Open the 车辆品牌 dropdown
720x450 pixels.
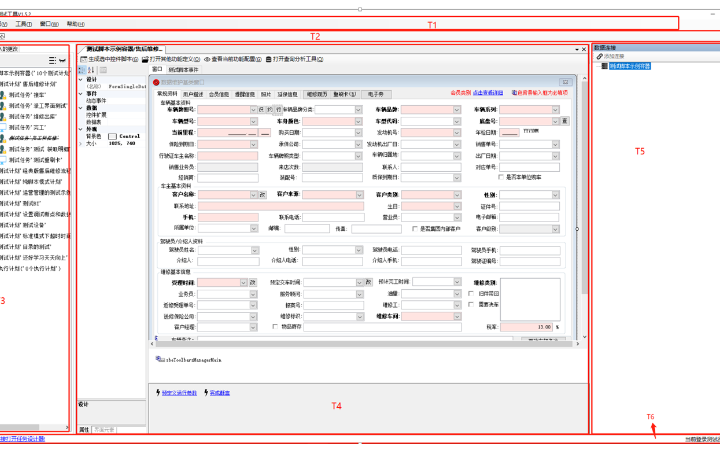click(456, 110)
